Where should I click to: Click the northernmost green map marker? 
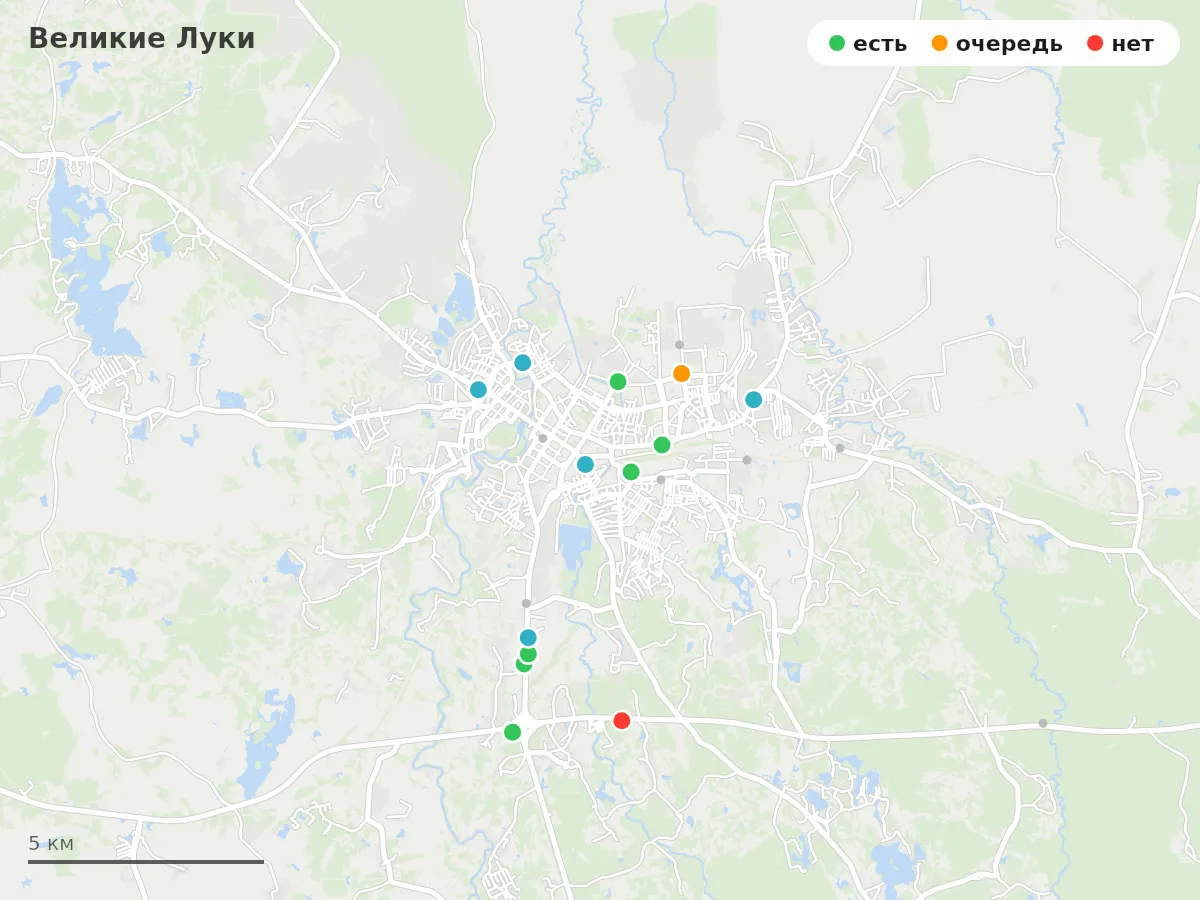(x=618, y=381)
